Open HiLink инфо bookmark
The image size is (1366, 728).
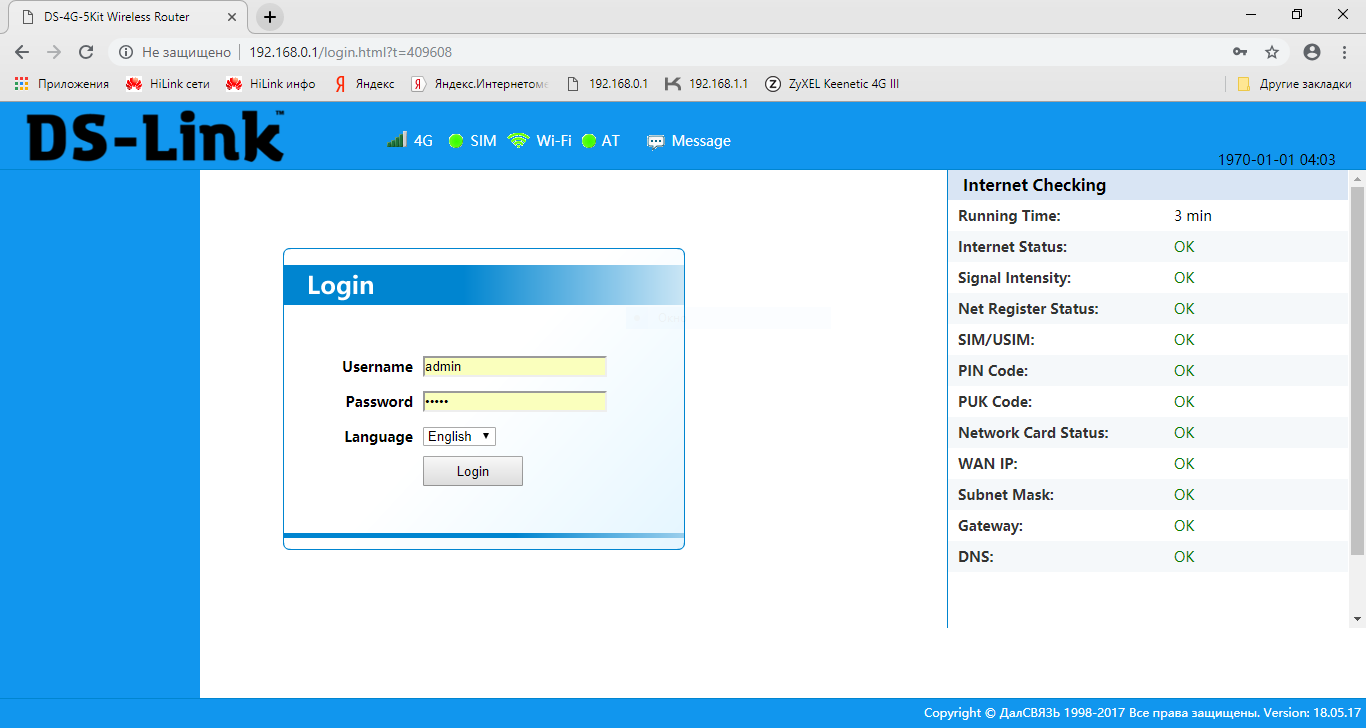[x=271, y=84]
